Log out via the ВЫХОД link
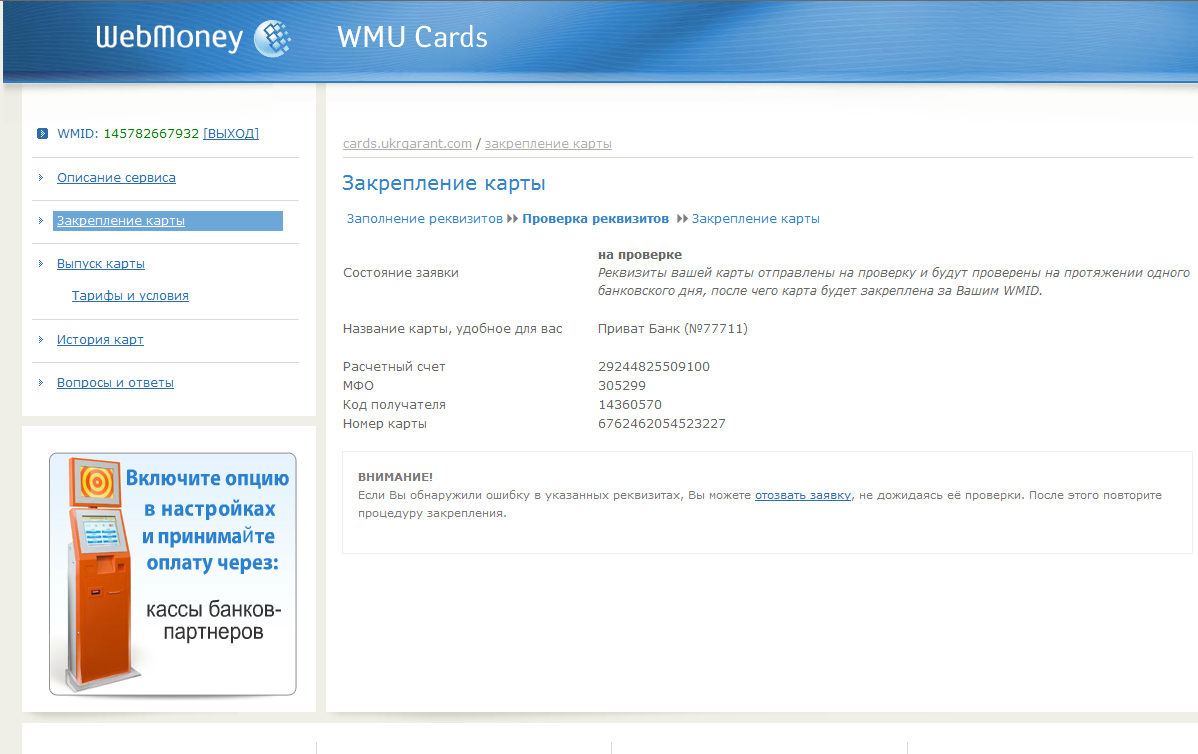 (231, 134)
